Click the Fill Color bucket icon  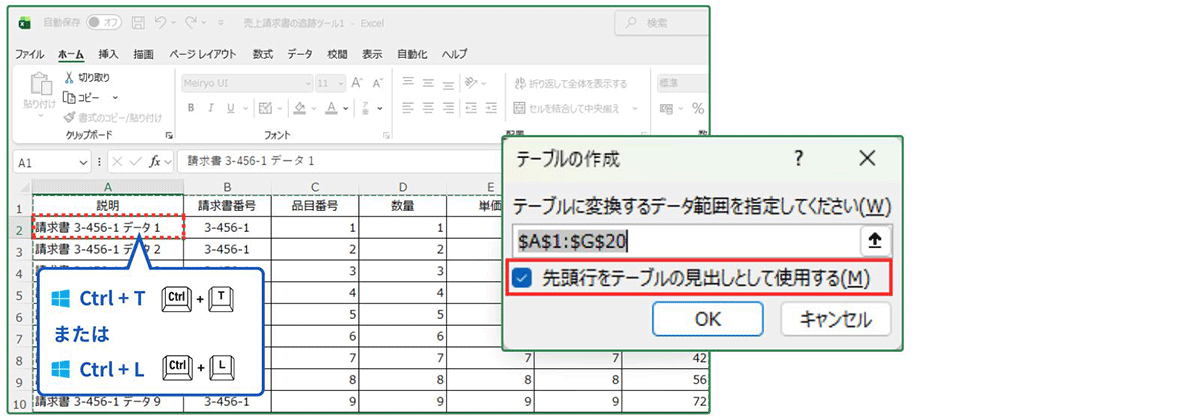click(x=300, y=108)
